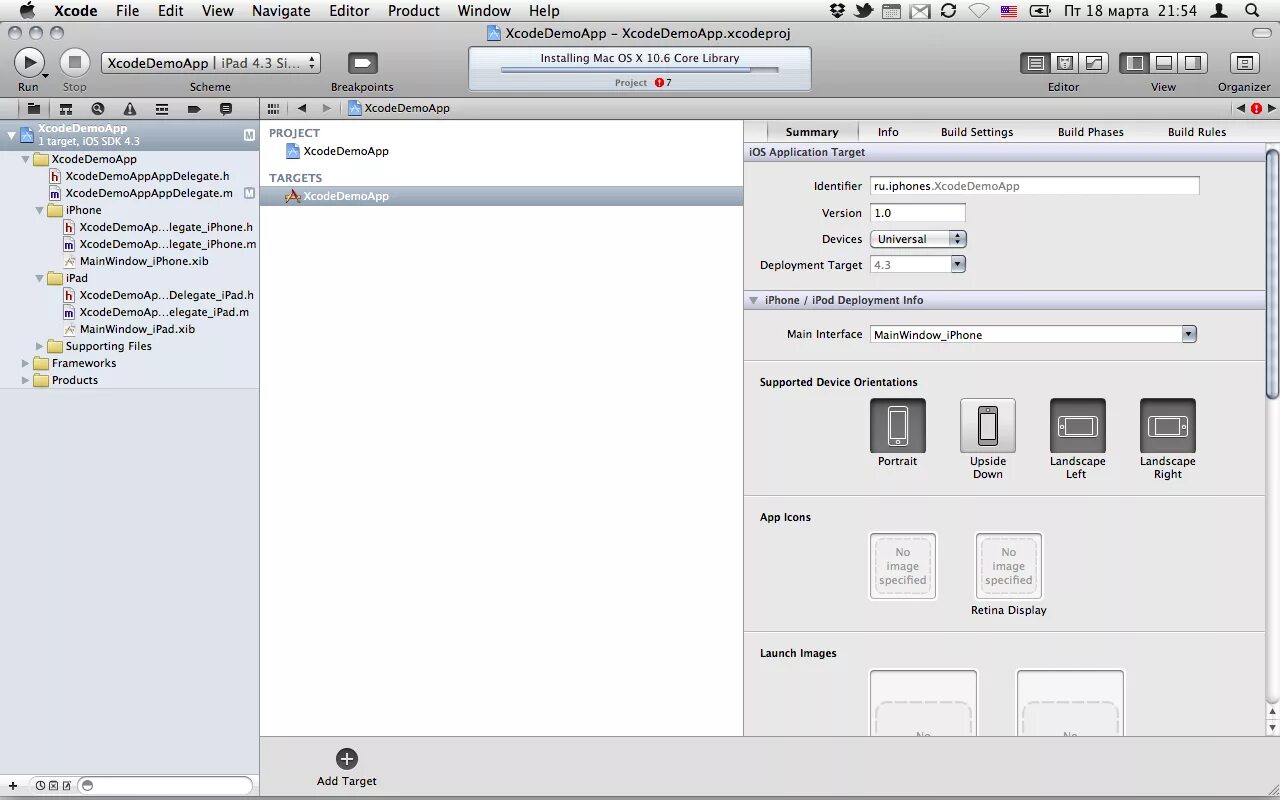Image resolution: width=1280 pixels, height=800 pixels.
Task: Toggle the Debug area view button
Action: click(x=1164, y=63)
